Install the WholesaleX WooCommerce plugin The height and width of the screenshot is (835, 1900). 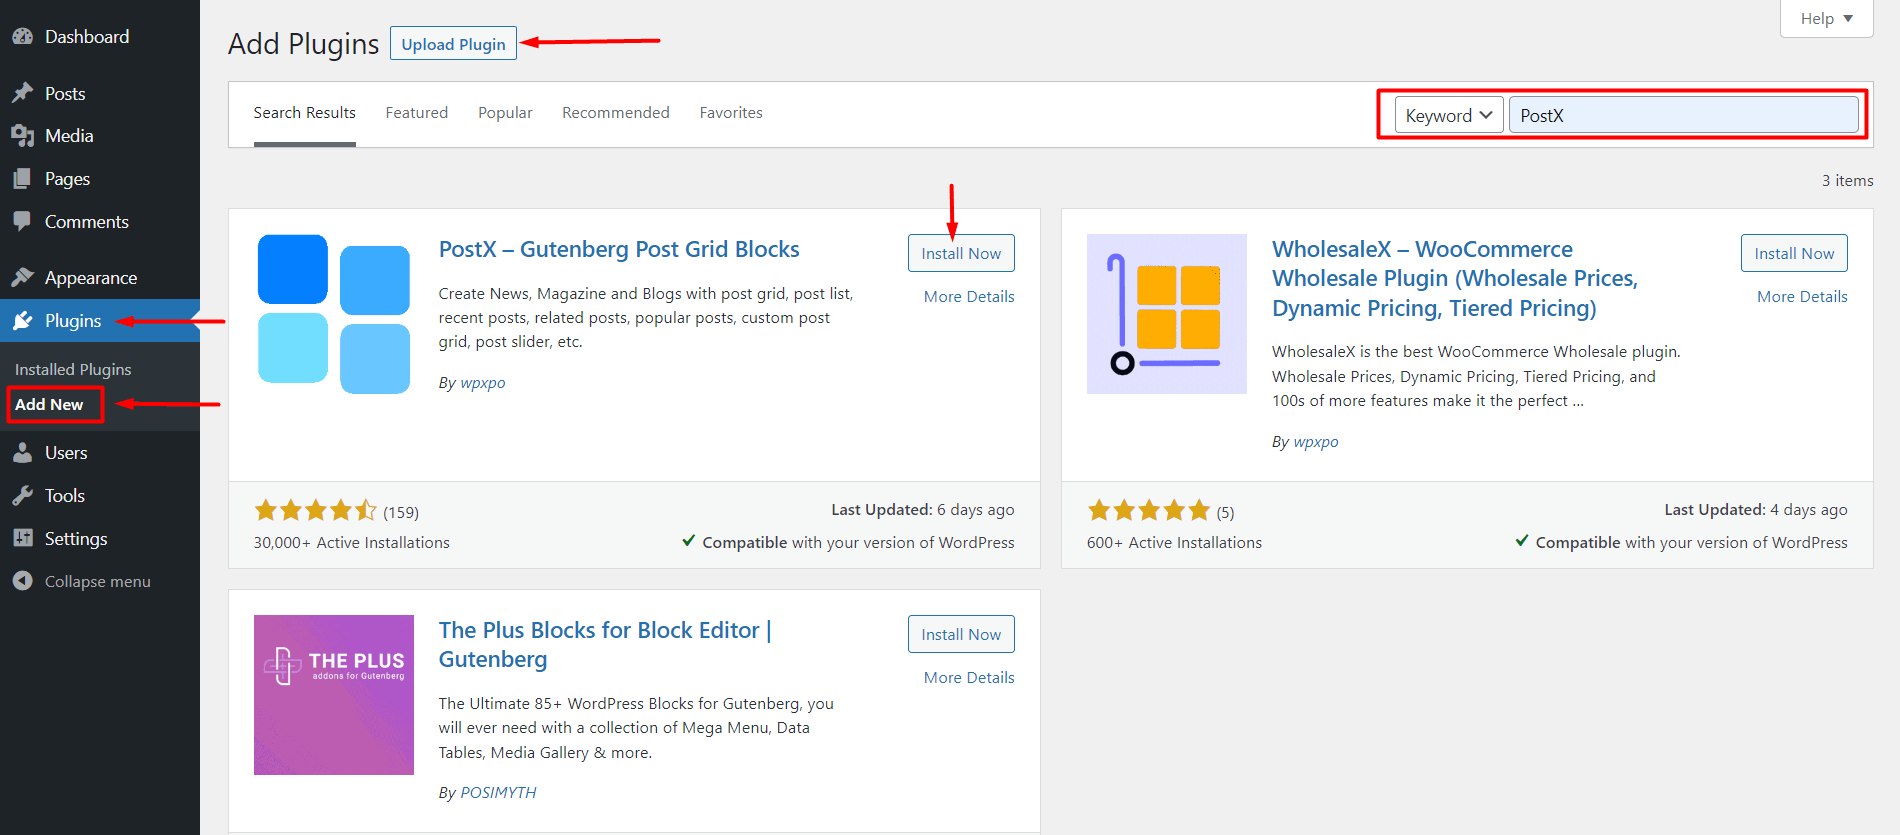point(1794,253)
